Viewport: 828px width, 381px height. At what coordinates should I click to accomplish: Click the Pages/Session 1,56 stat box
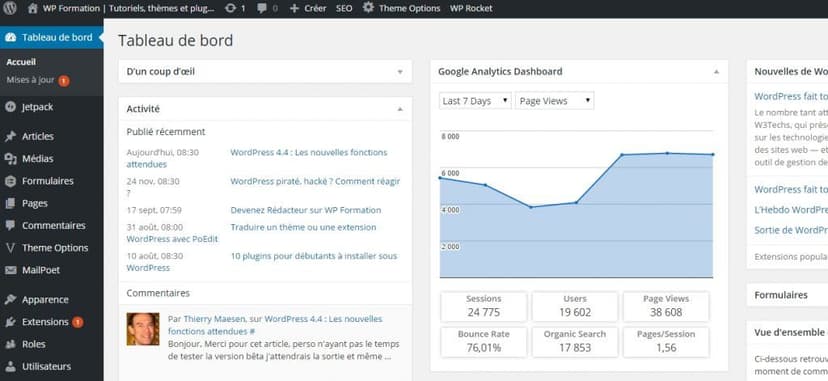tap(666, 341)
